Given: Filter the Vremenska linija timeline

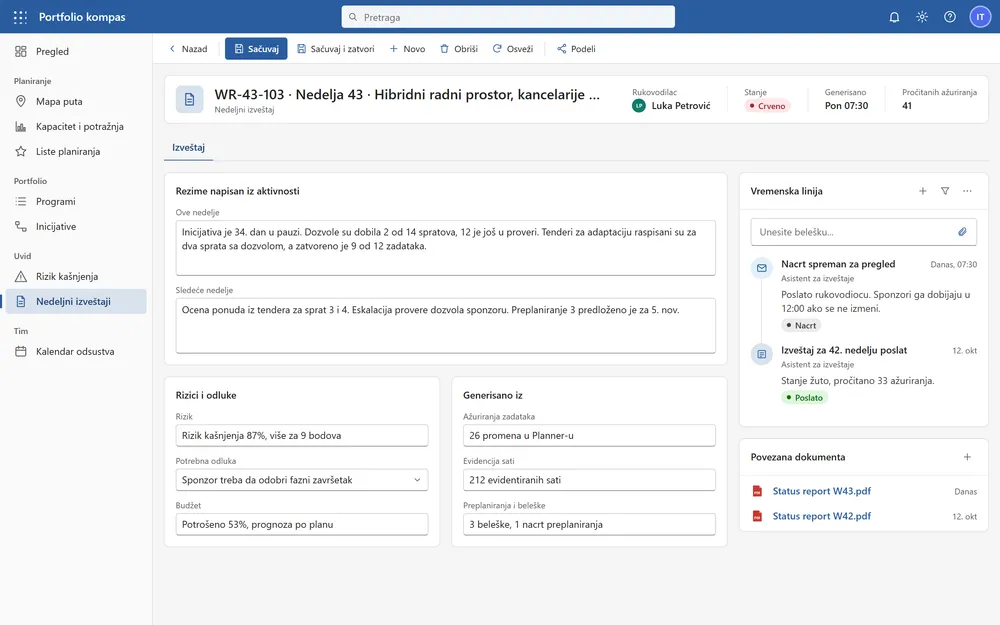Looking at the screenshot, I should point(945,191).
